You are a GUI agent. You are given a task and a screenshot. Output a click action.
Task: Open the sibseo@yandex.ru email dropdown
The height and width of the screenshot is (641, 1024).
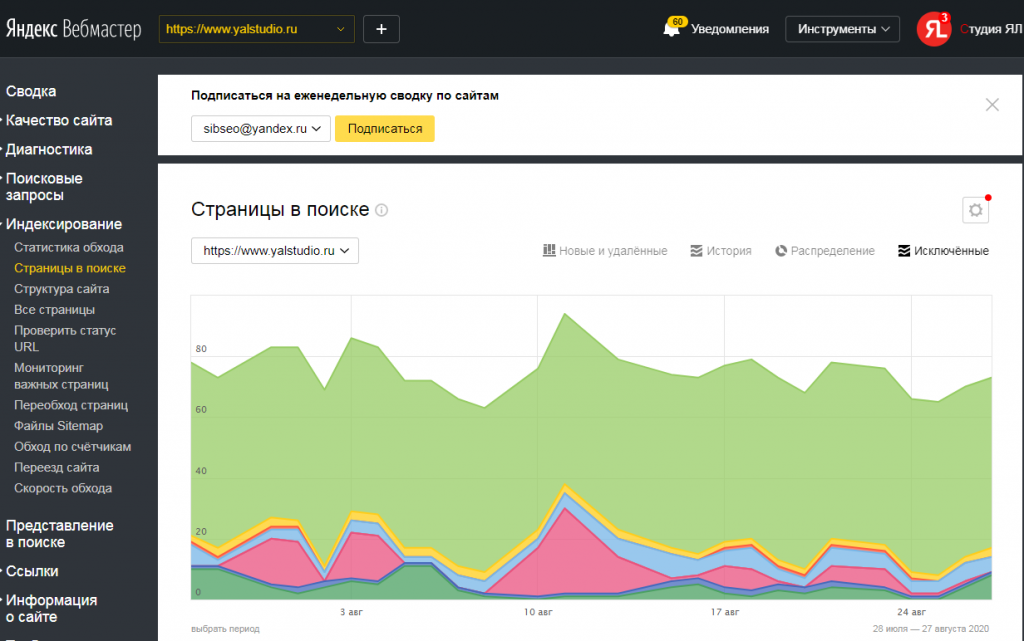(261, 129)
